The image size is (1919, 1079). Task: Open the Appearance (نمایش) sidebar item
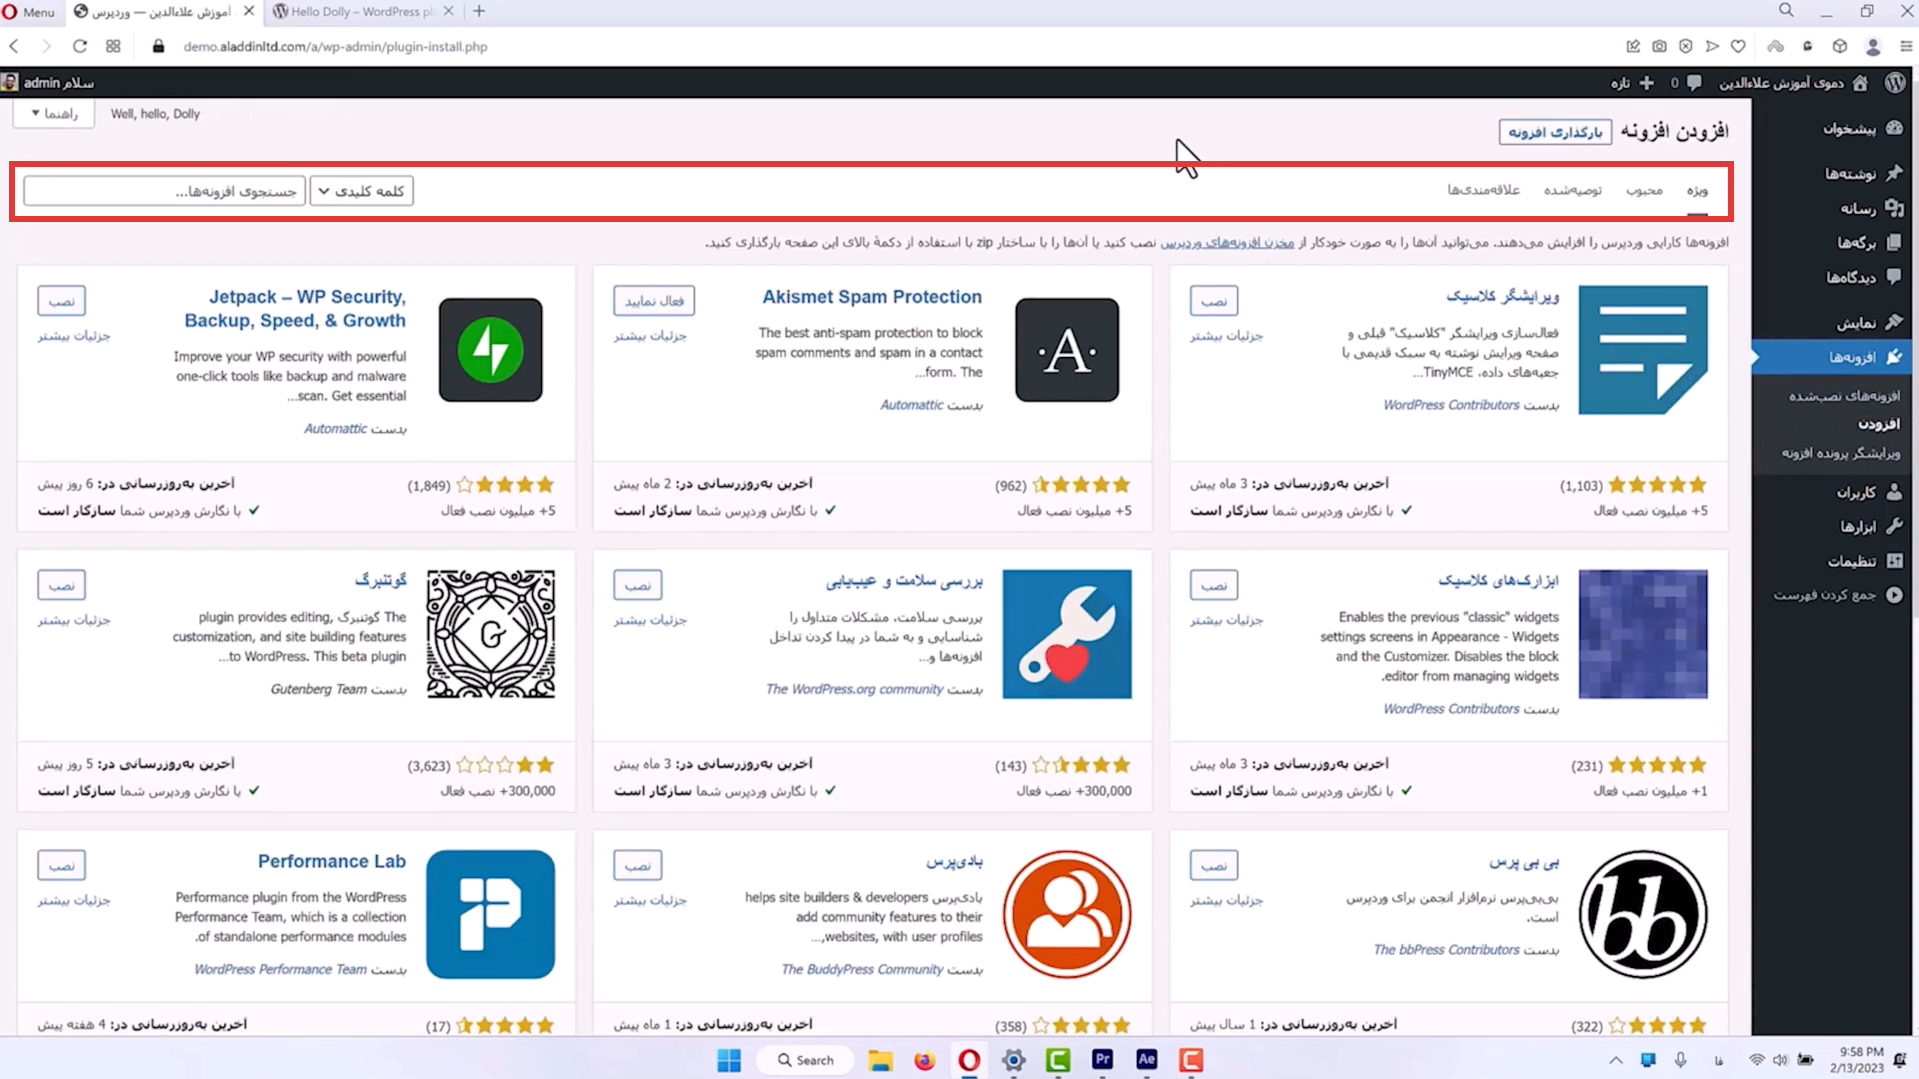click(x=1868, y=322)
